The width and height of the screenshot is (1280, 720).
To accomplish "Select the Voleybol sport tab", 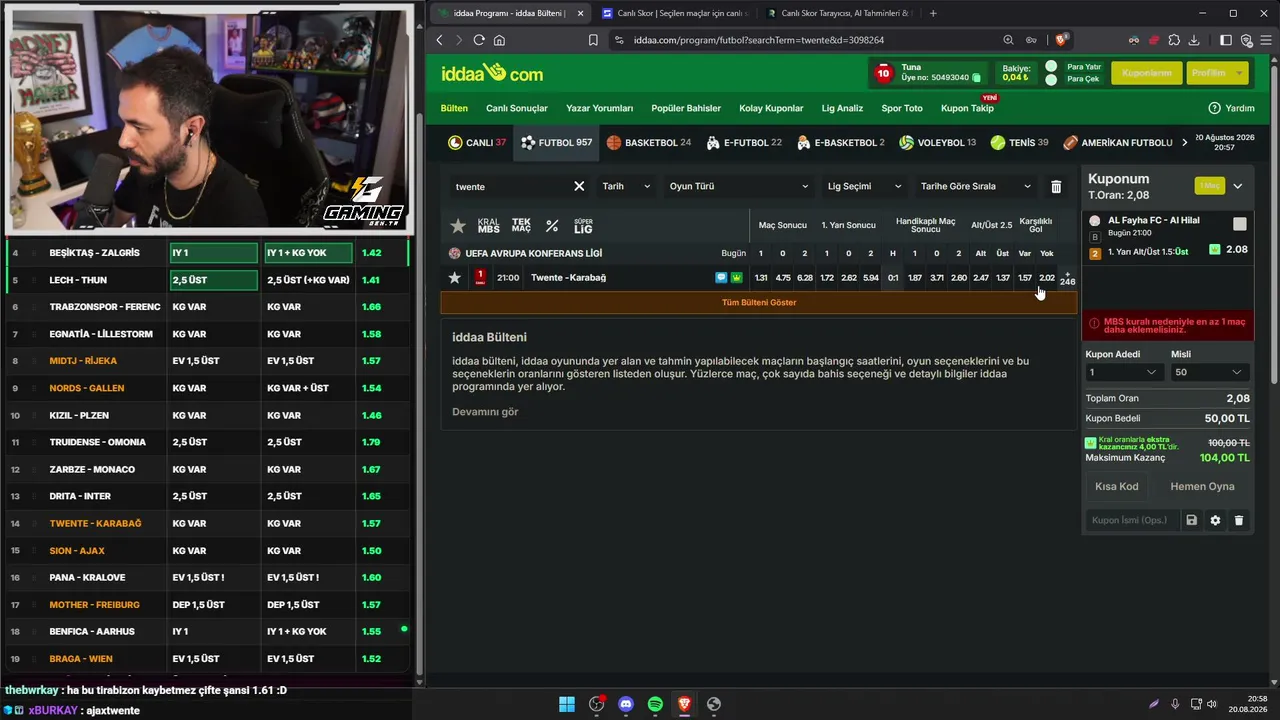I will (938, 143).
